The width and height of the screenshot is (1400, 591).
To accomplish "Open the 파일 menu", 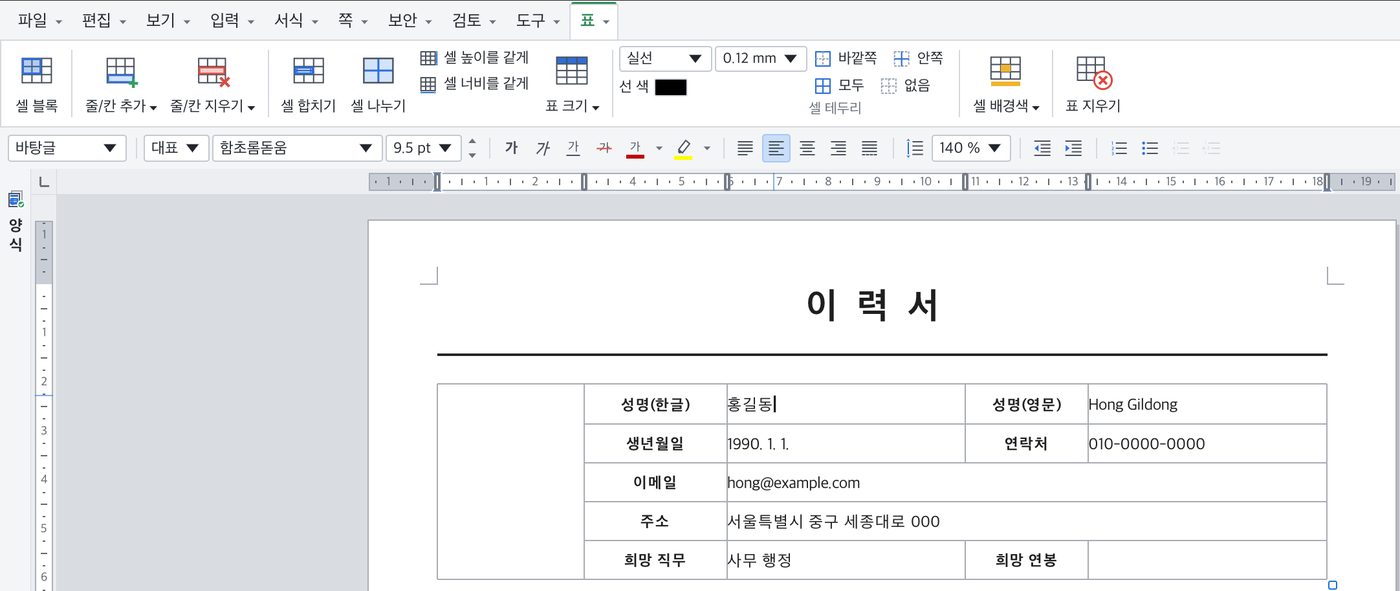I will [x=39, y=20].
